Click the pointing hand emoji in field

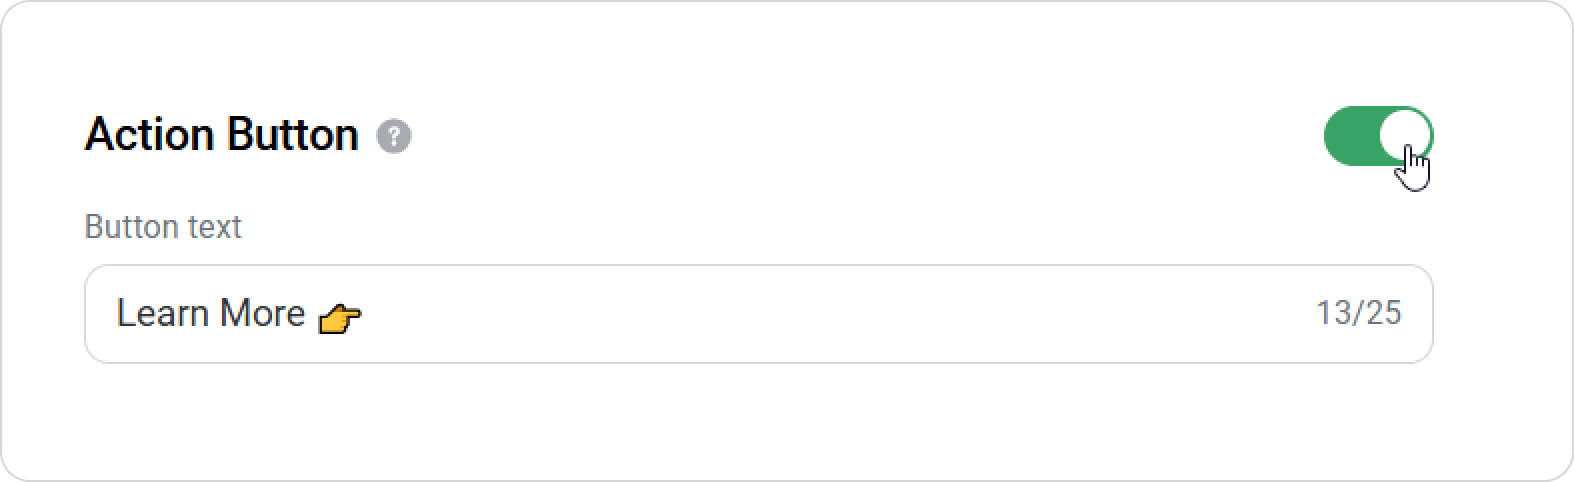[x=339, y=318]
